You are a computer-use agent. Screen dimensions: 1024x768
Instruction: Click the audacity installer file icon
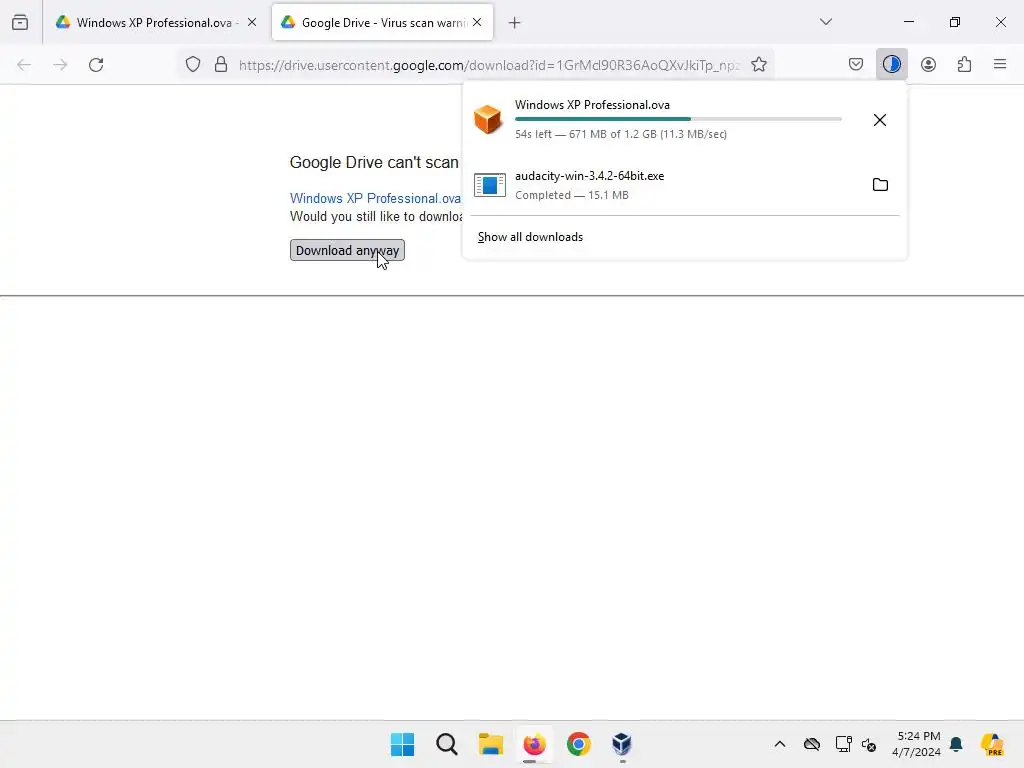(490, 185)
